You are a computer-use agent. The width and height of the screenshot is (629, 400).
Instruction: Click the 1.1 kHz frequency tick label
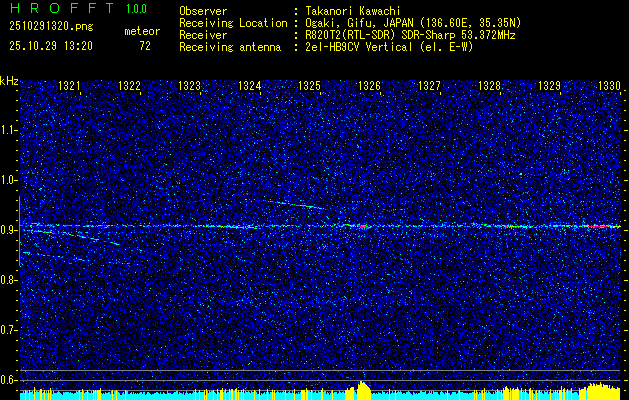8,130
